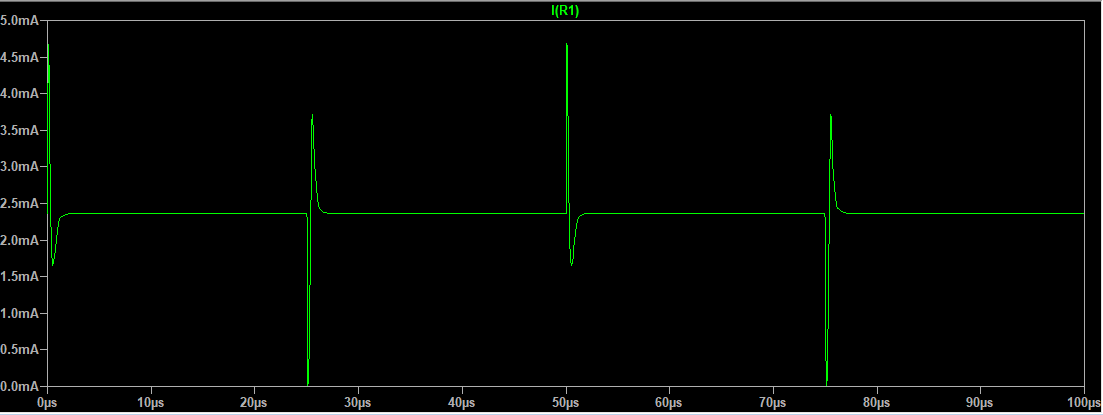Click the I(R1) trace label
This screenshot has width=1103, height=415.
click(x=565, y=11)
